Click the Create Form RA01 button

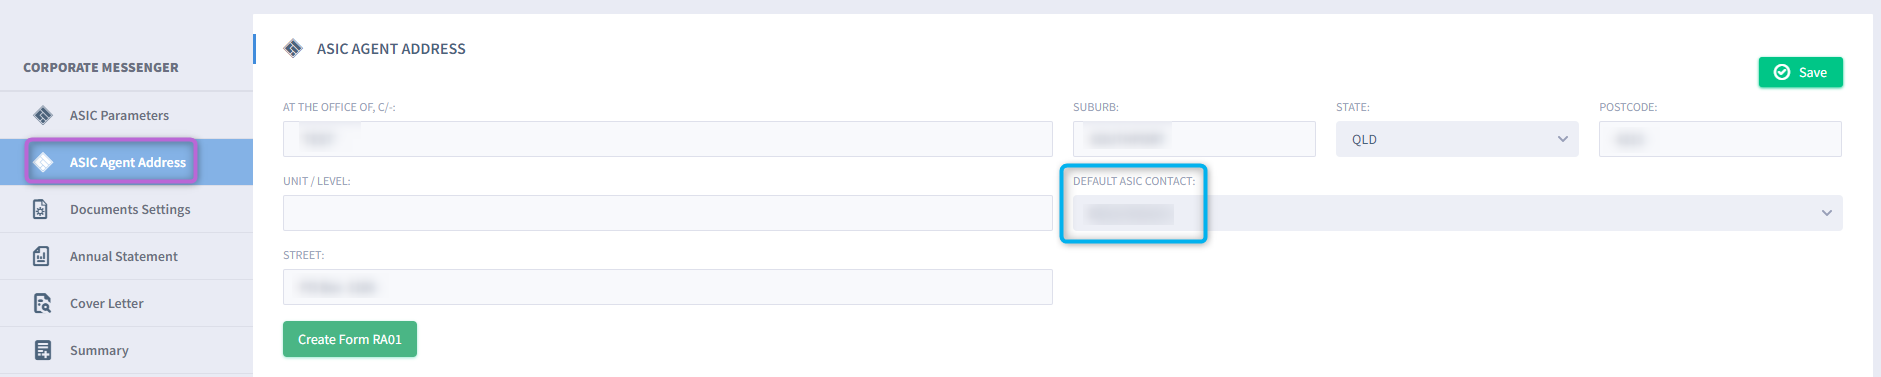pyautogui.click(x=350, y=339)
